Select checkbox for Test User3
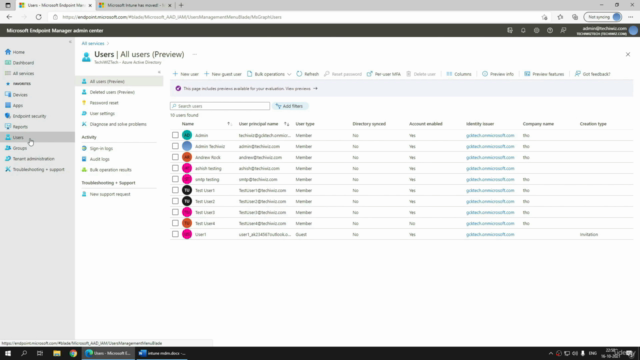This screenshot has height=360, width=640. click(x=175, y=212)
